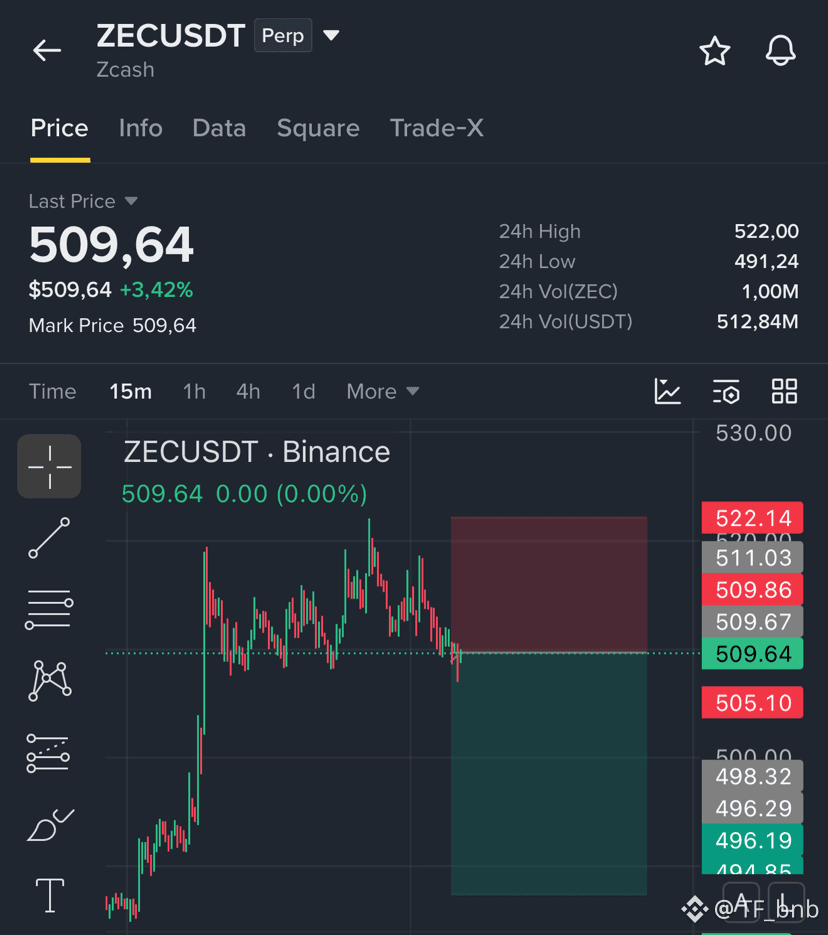Click the 498.32 gray price label

click(752, 776)
